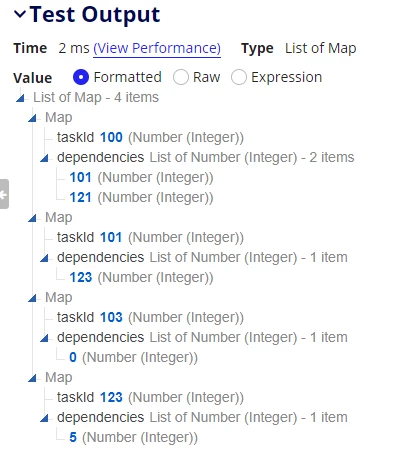
Task: Click the gray left-edge arrow handle
Action: 4,194
